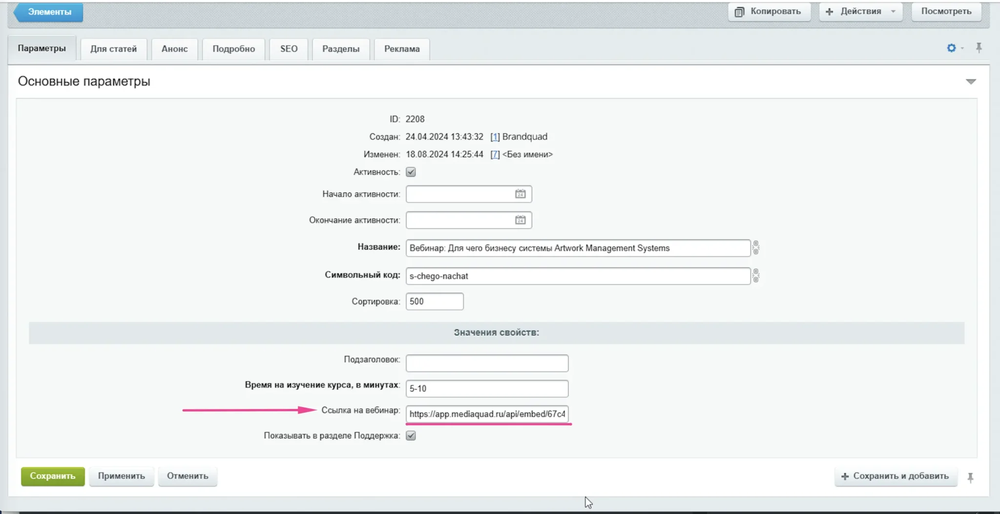
Task: Click the green Сохранить button
Action: click(x=52, y=476)
